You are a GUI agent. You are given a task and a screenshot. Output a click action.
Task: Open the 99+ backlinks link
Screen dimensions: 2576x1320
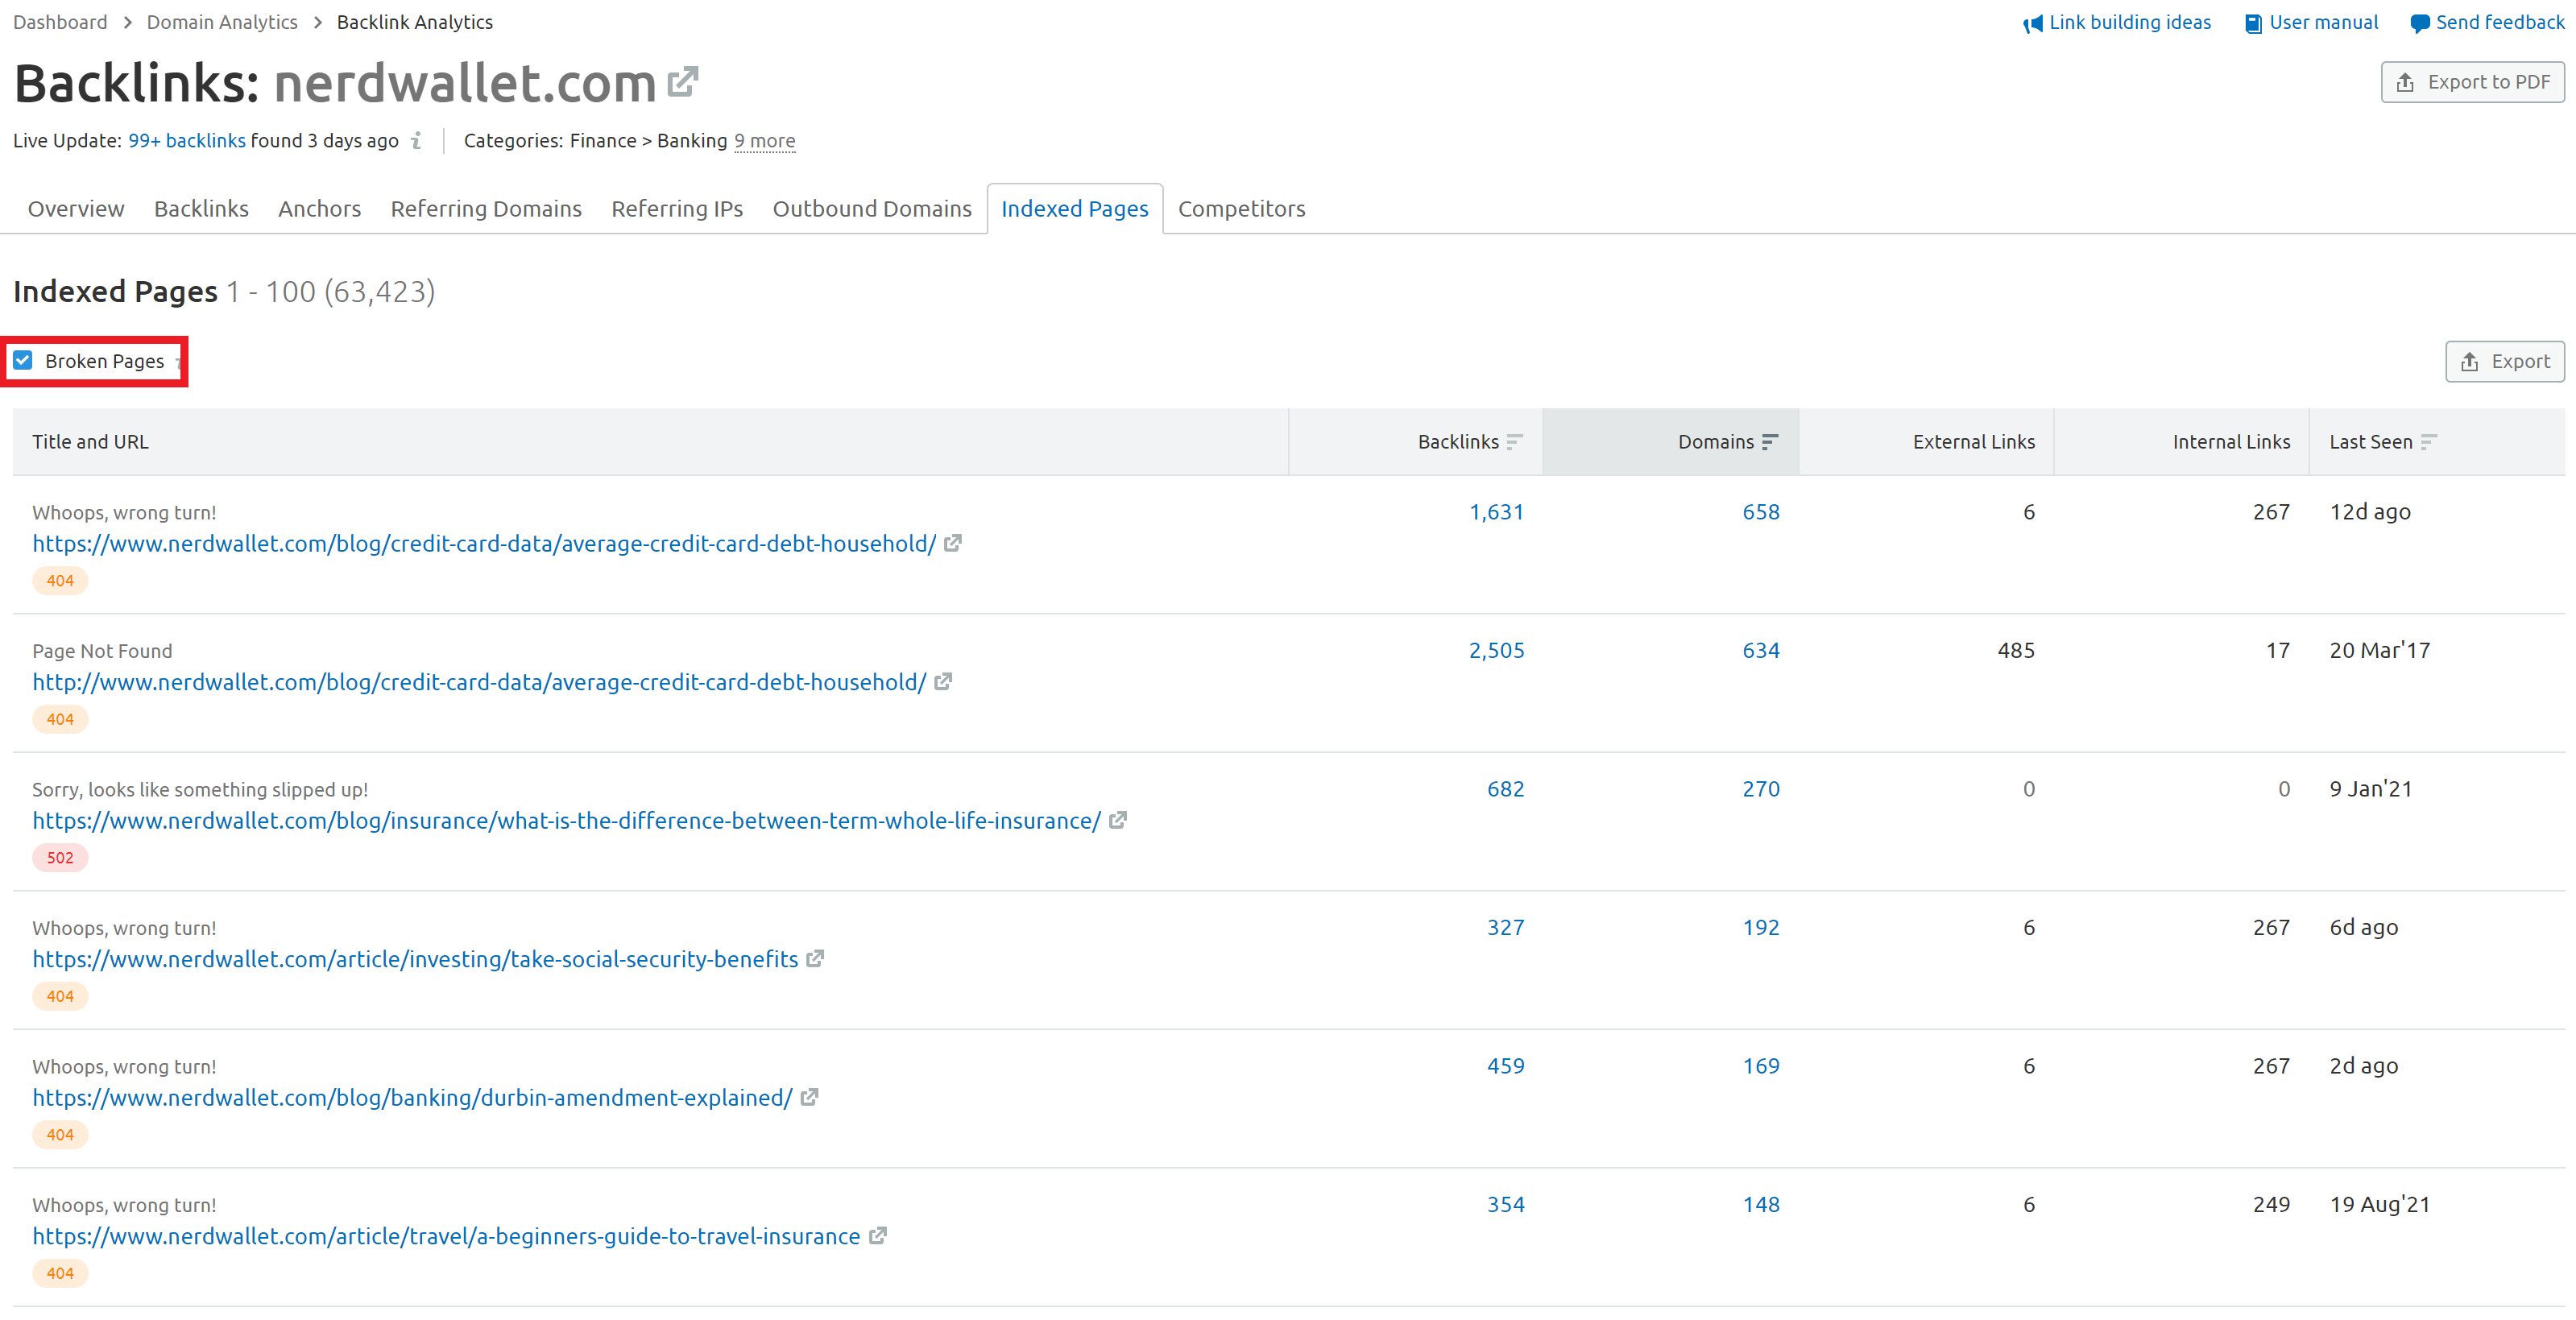click(x=187, y=141)
